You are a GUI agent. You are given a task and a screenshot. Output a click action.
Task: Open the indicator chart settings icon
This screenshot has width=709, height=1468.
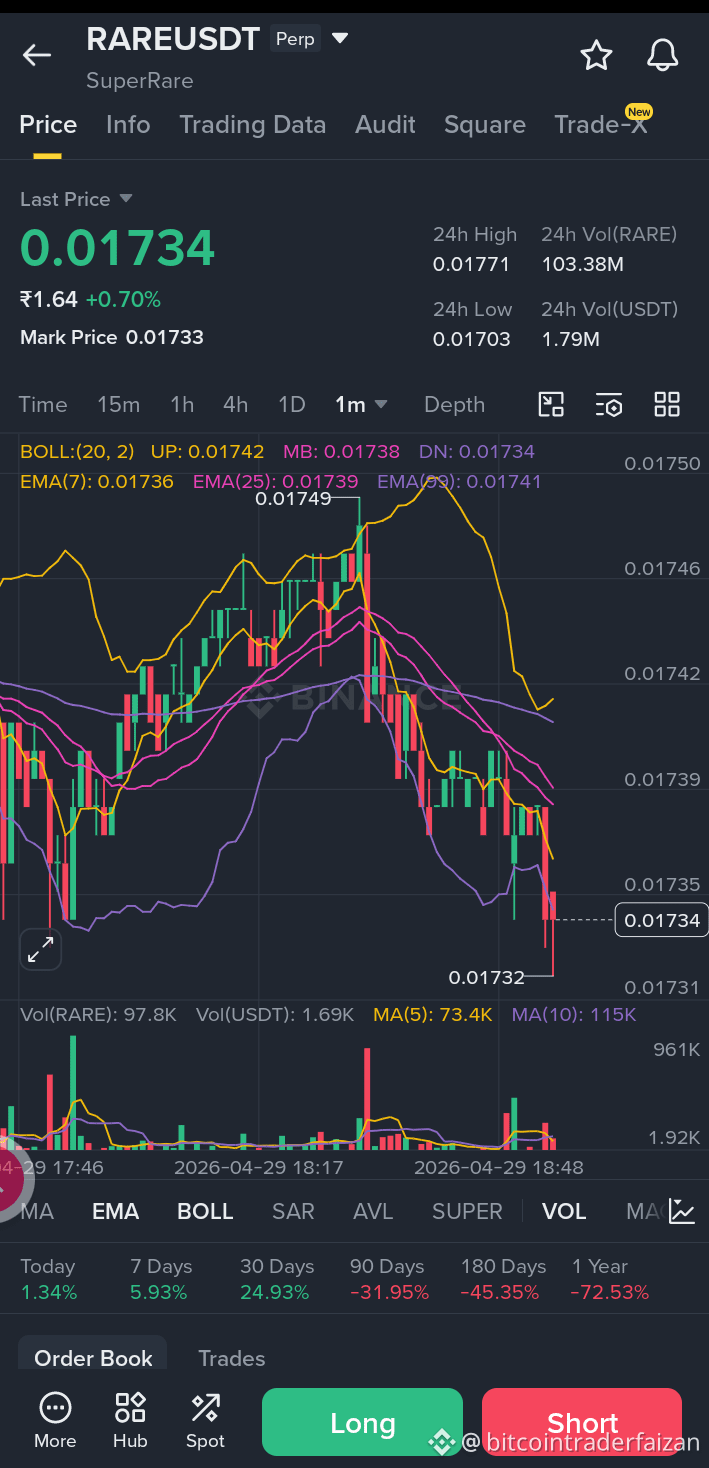pos(682,1211)
